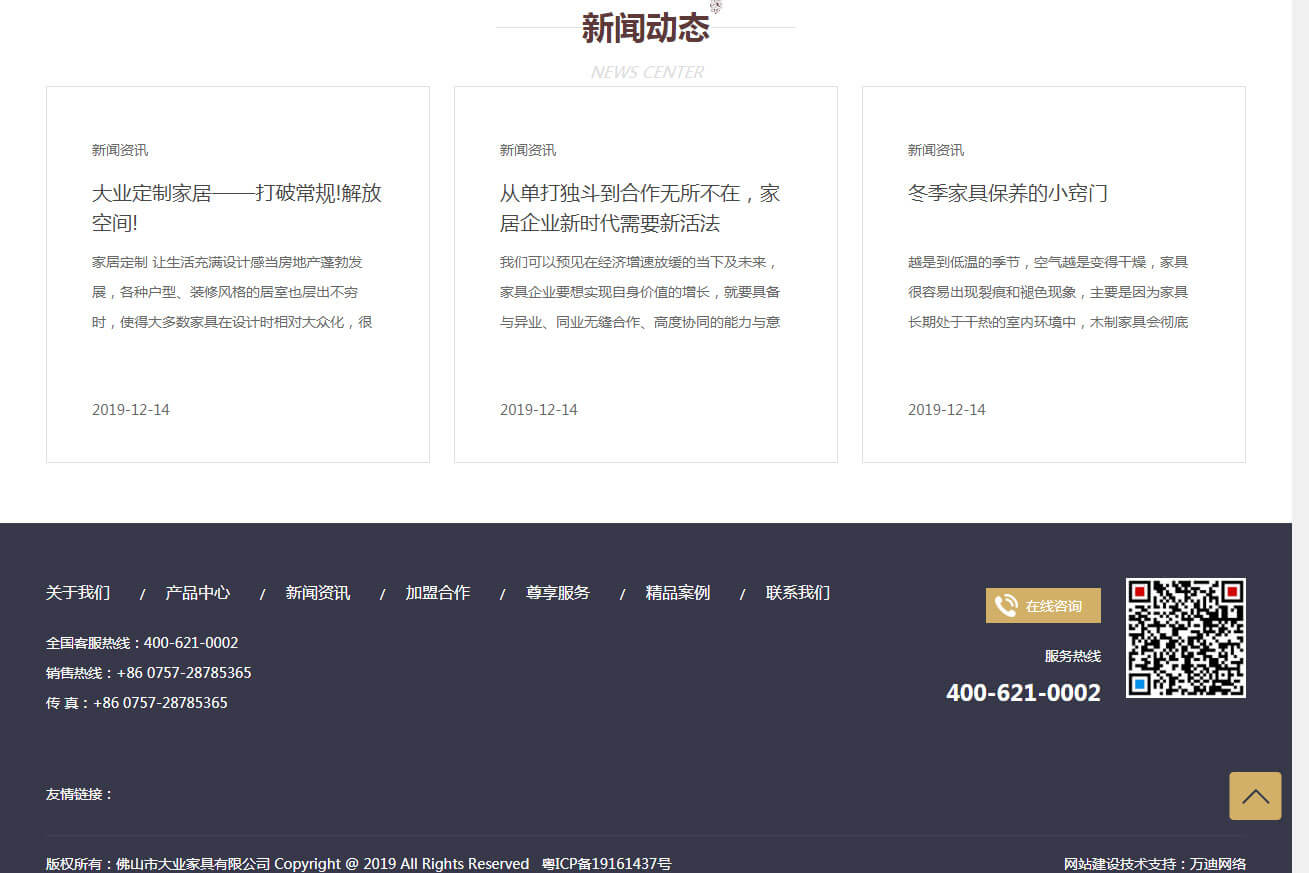Open 加盟合作 footer link
This screenshot has width=1309, height=873.
pos(438,593)
